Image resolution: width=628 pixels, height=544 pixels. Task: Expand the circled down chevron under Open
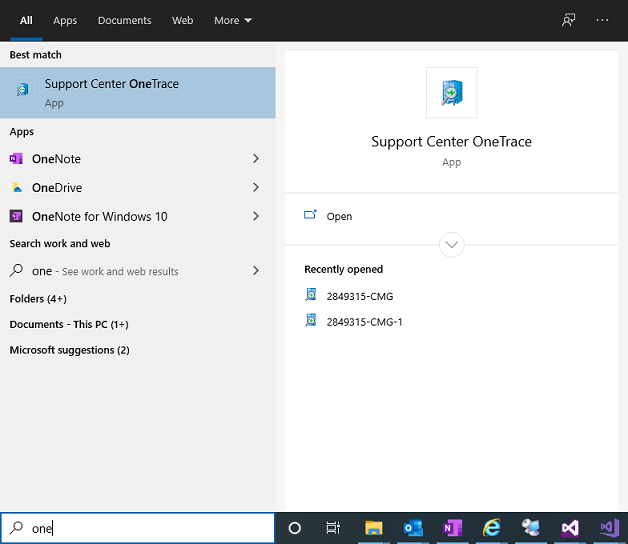451,244
